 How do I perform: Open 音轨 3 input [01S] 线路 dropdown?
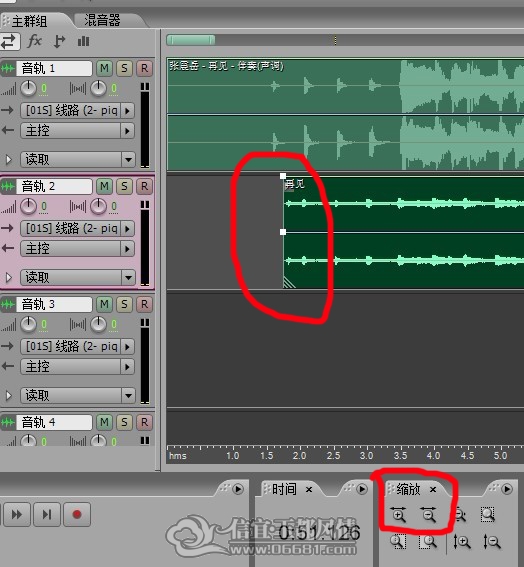(x=77, y=346)
